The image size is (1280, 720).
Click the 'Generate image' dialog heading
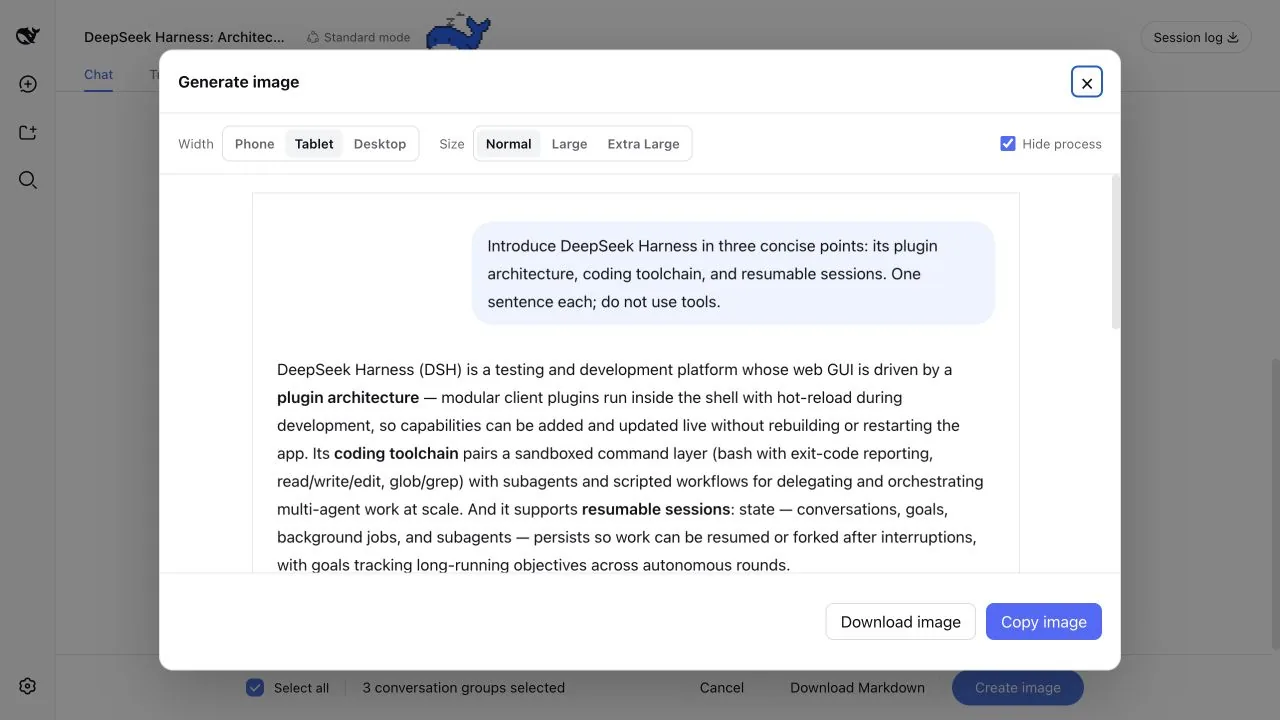coord(239,82)
